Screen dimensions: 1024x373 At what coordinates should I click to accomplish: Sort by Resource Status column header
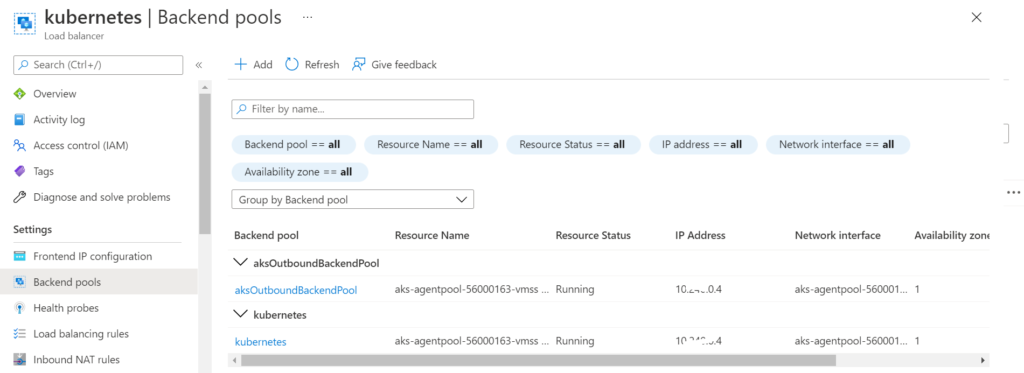click(593, 235)
